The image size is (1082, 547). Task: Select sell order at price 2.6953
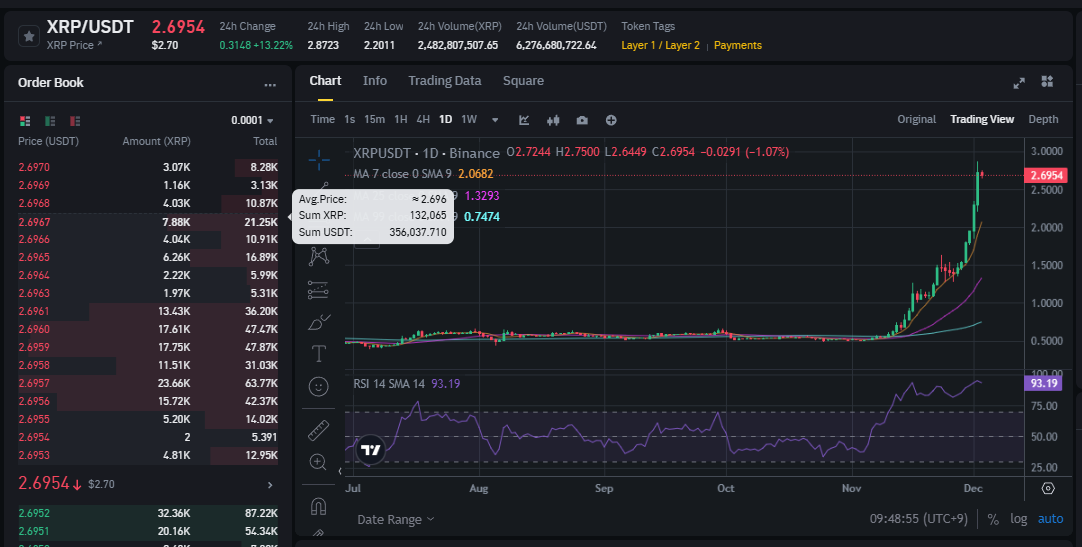(148, 455)
